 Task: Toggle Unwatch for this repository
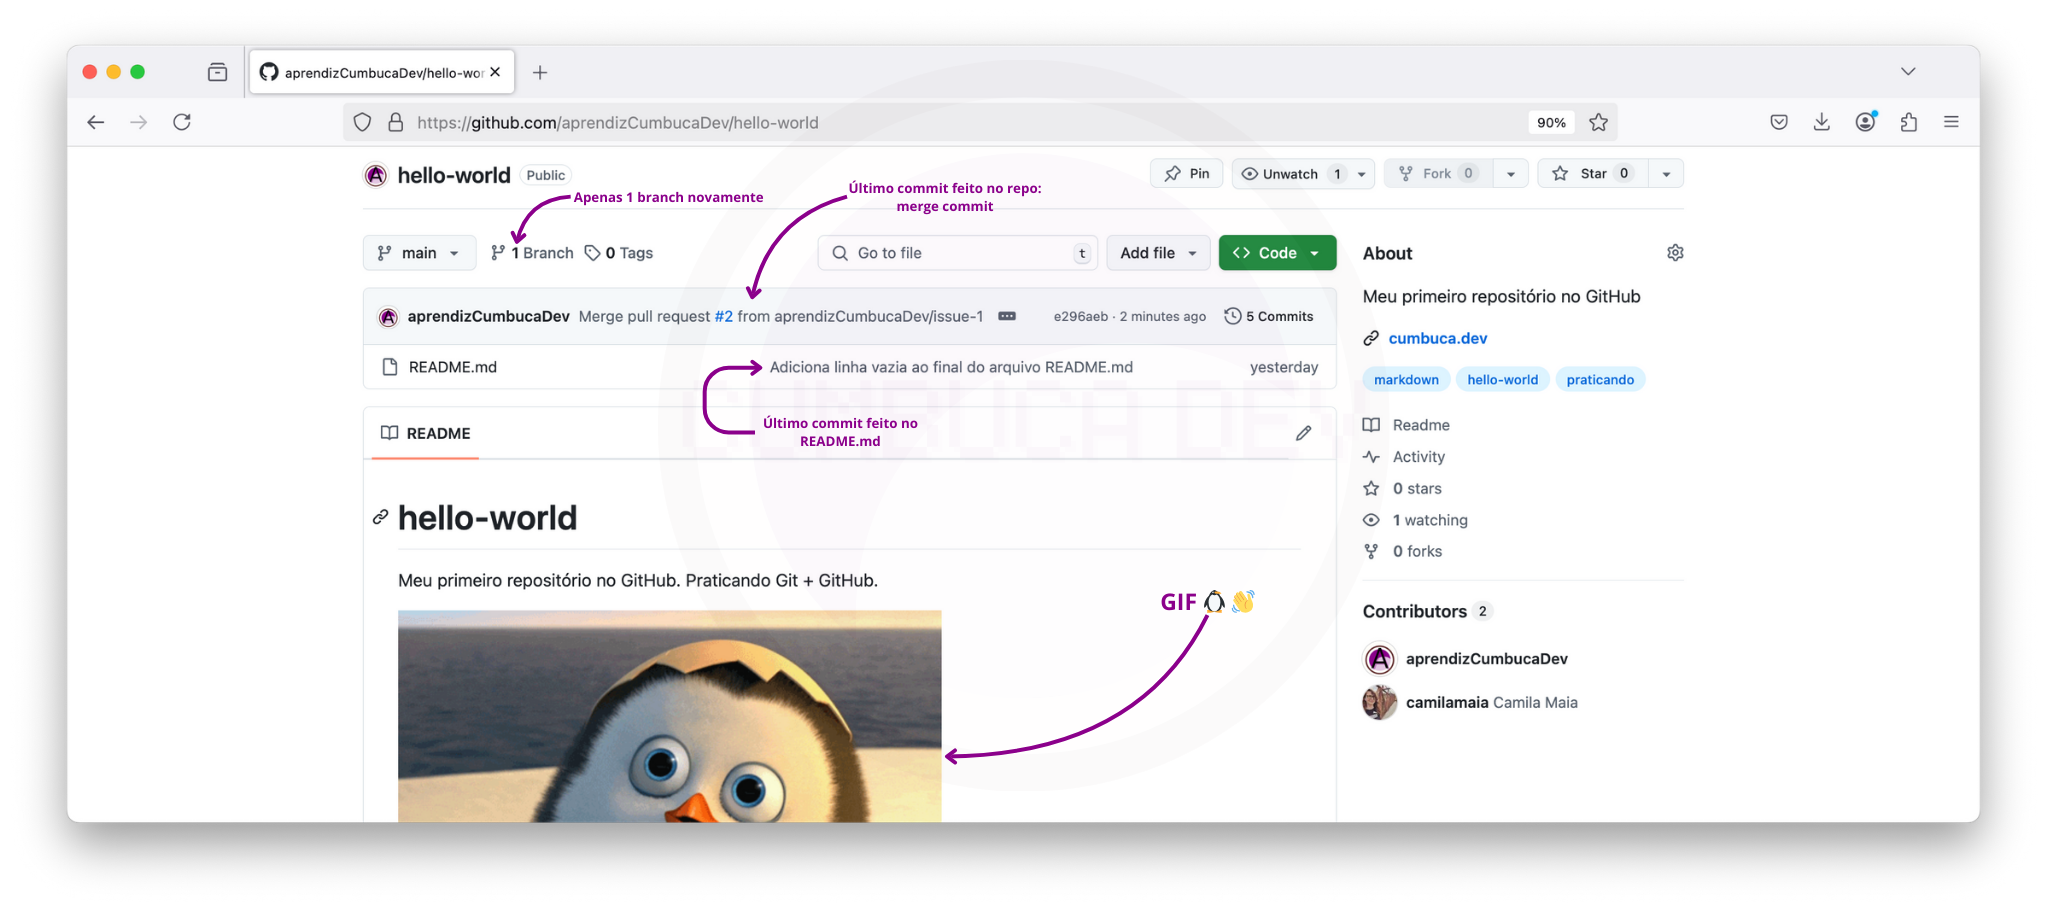point(1290,174)
